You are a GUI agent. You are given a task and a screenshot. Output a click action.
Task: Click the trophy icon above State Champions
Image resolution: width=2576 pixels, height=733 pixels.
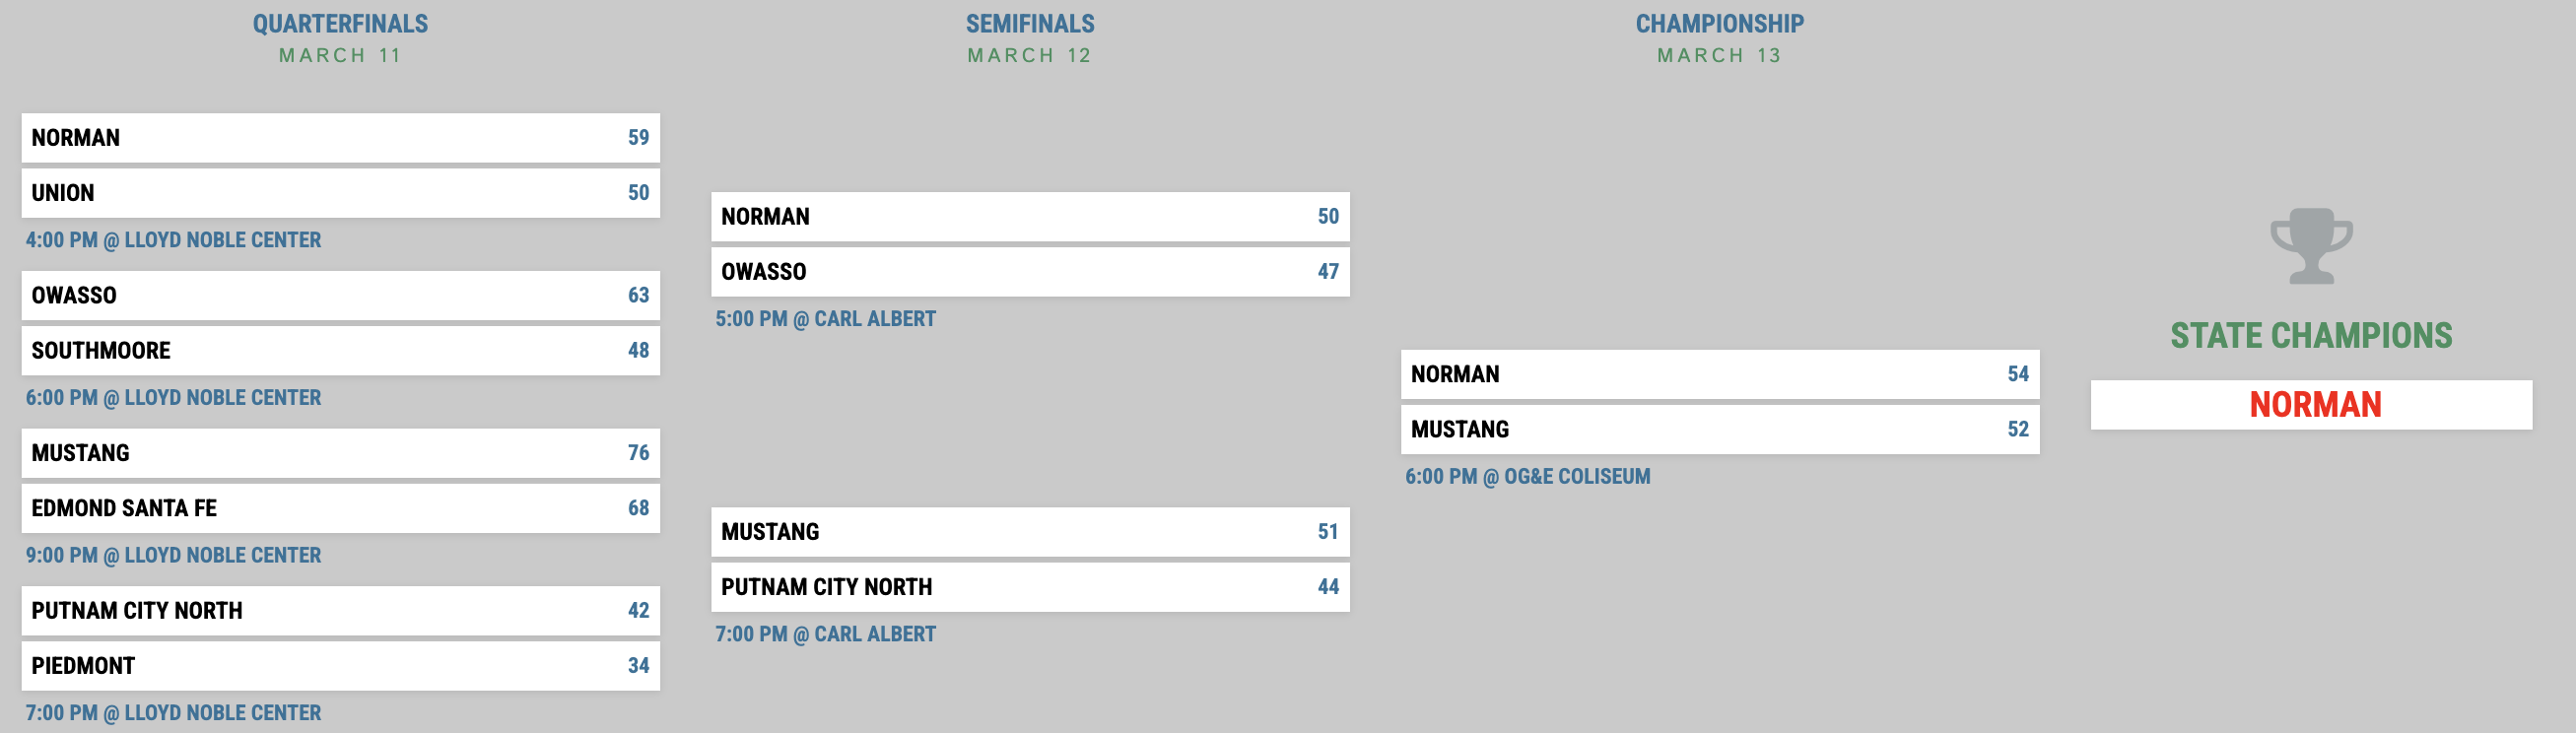point(2310,246)
